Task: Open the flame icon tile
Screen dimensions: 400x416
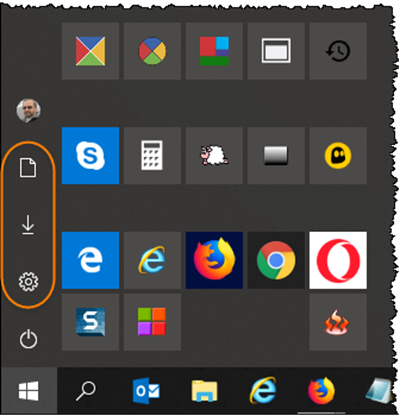Action: [338, 322]
